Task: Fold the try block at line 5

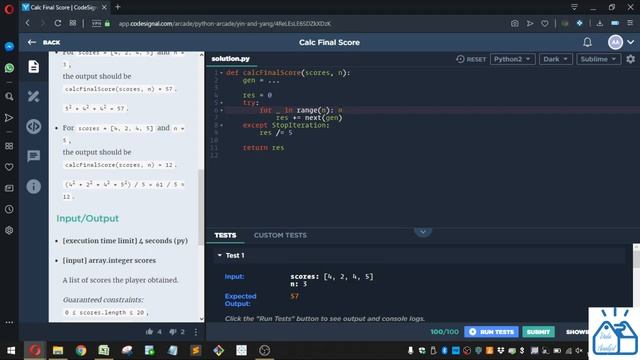Action: click(x=222, y=103)
